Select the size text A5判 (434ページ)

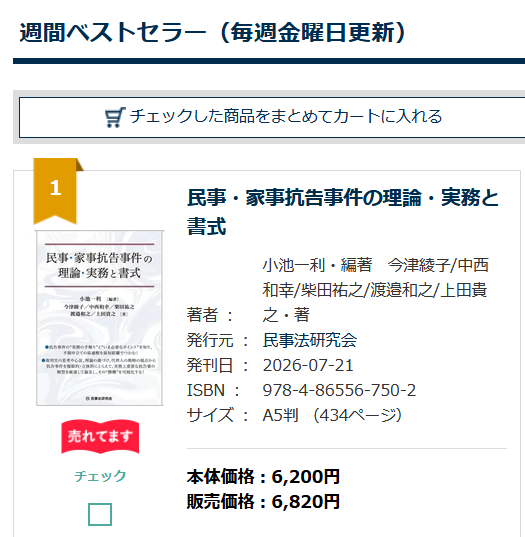332,415
